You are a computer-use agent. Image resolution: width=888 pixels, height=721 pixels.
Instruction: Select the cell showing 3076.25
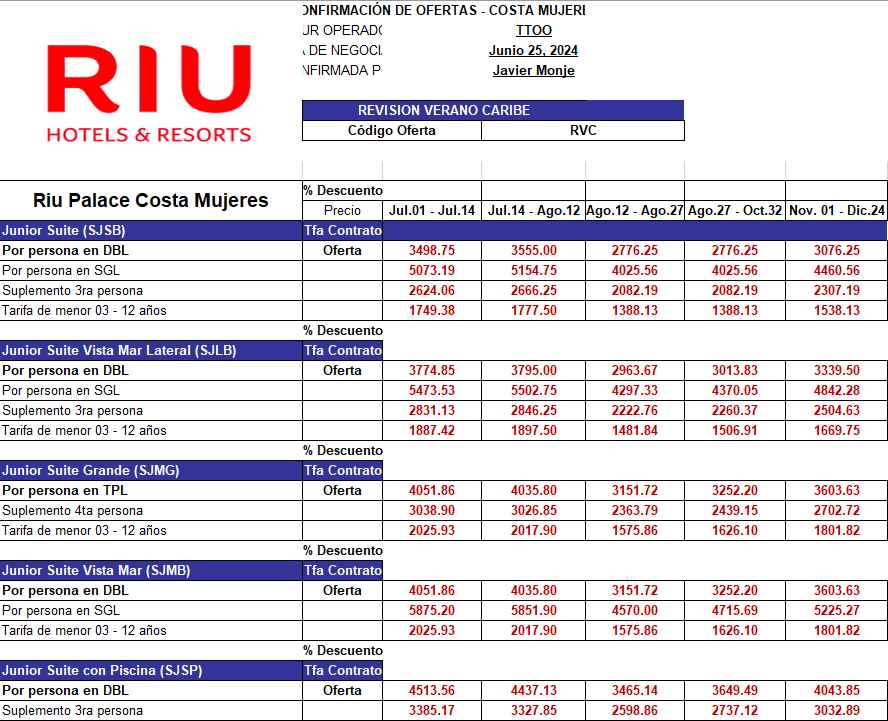pos(836,250)
